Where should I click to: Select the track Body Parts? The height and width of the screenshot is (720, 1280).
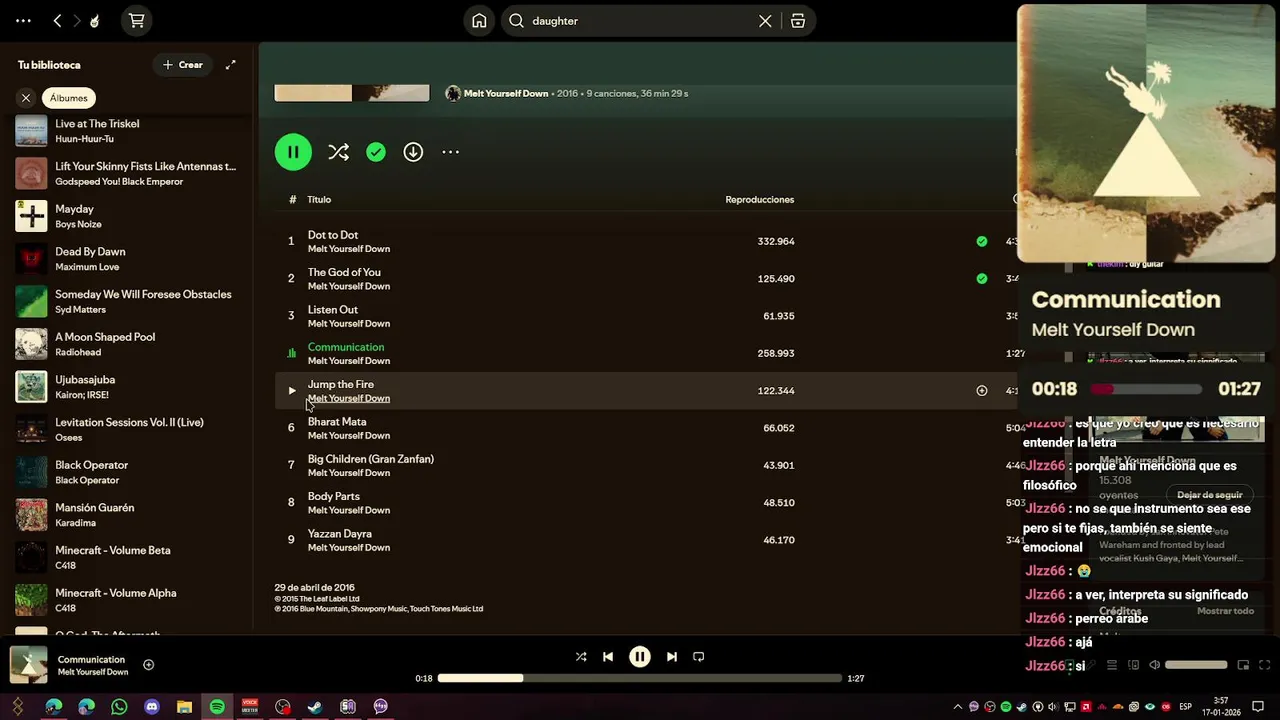pos(334,496)
